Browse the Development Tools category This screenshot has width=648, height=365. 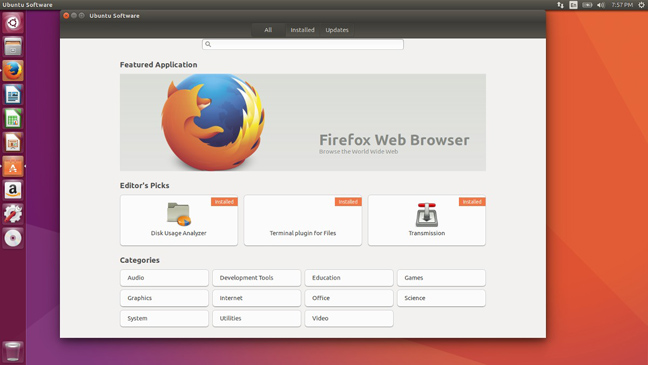tap(257, 278)
